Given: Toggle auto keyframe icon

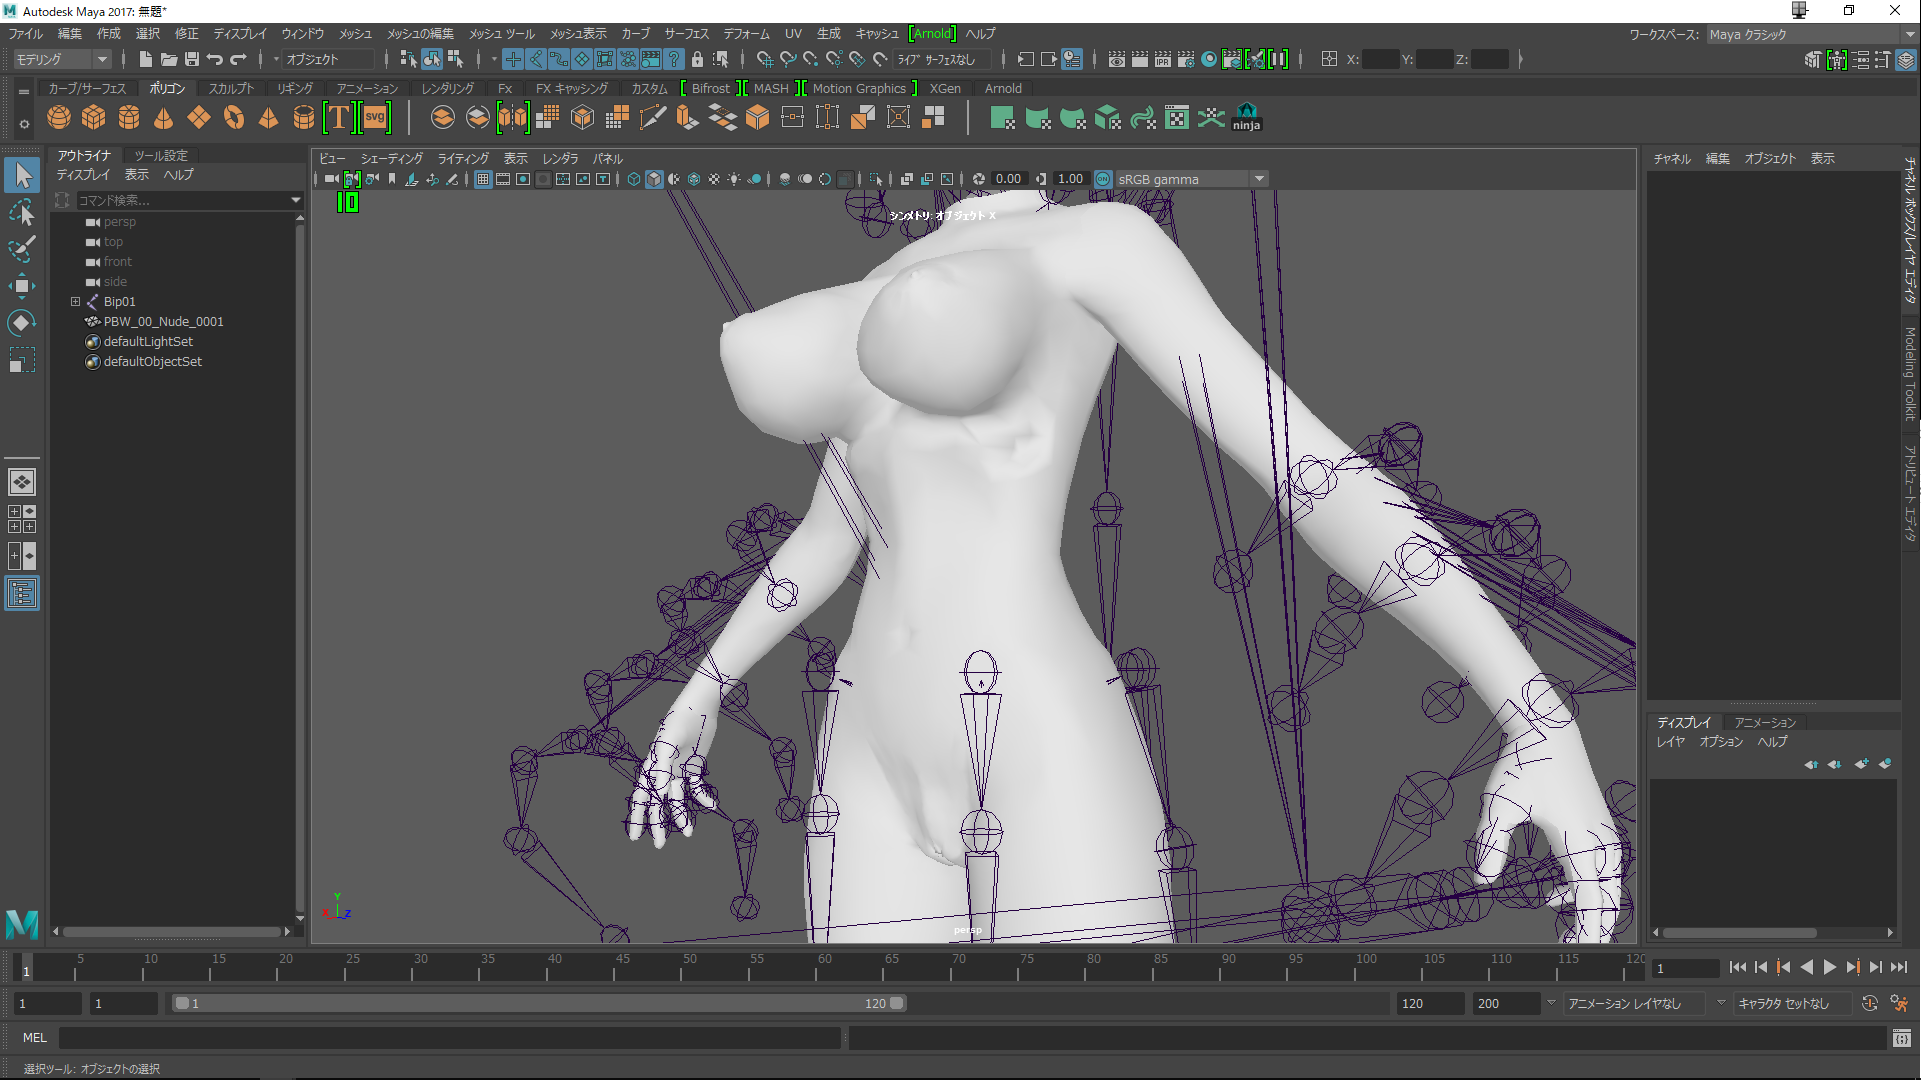Looking at the screenshot, I should point(1870,1003).
